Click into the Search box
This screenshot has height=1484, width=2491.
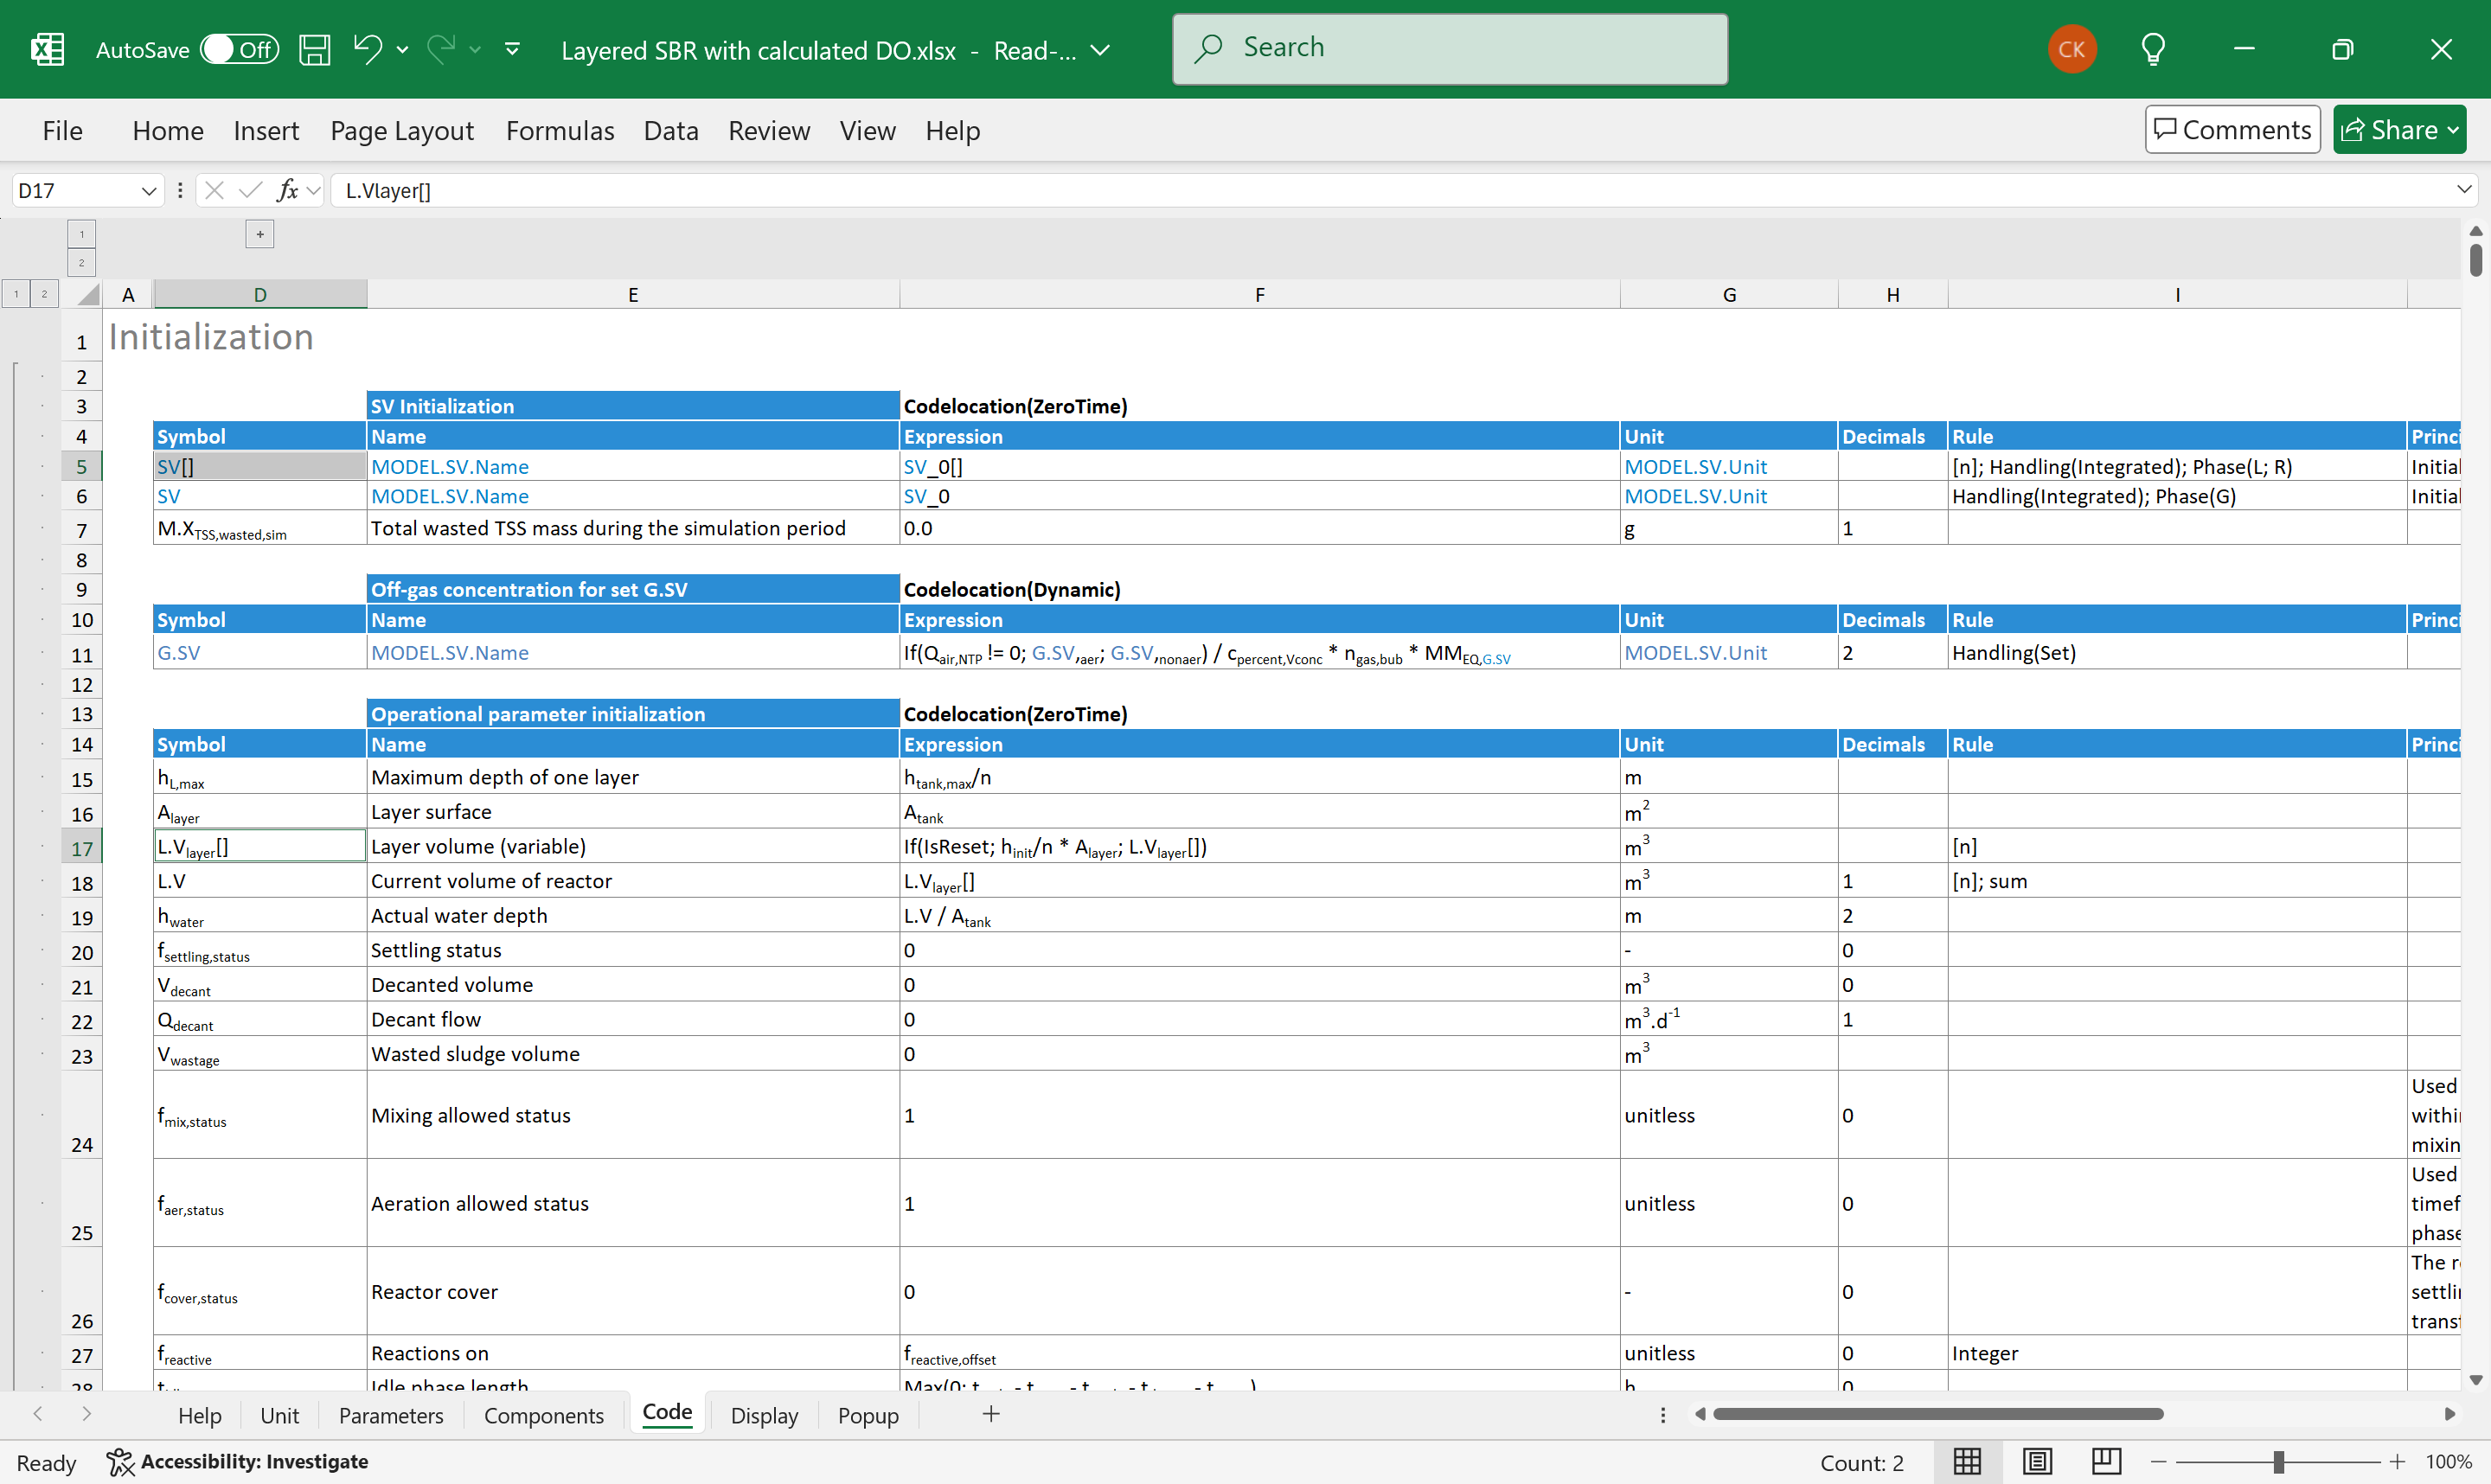(x=1450, y=48)
